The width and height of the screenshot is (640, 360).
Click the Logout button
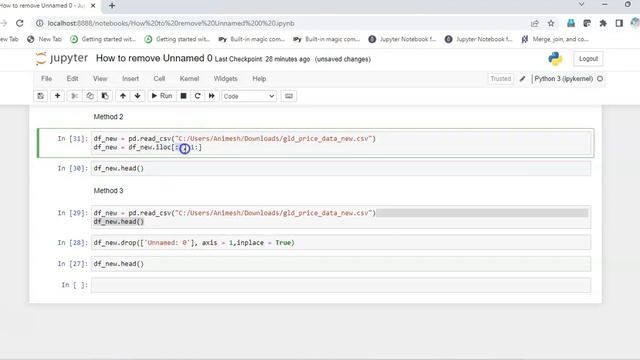588,59
